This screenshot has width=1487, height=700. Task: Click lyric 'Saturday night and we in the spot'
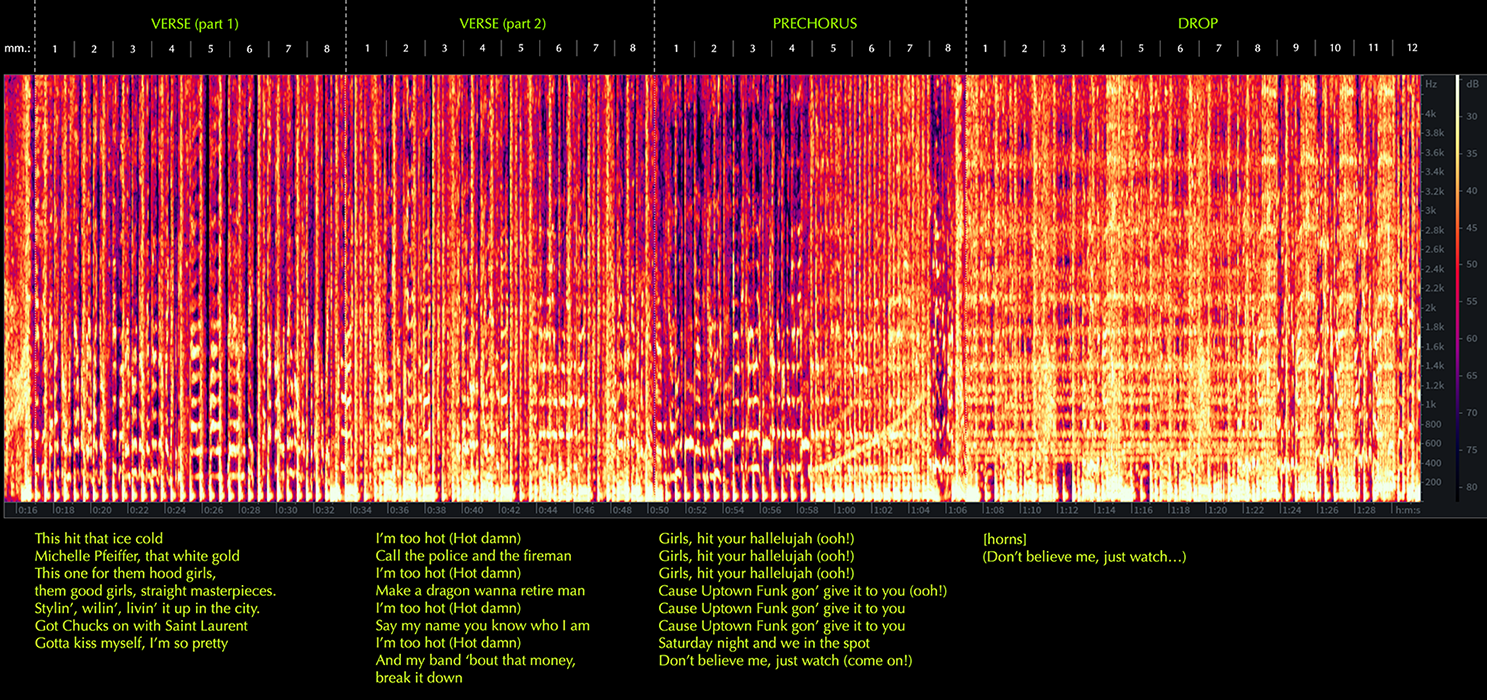(x=764, y=643)
